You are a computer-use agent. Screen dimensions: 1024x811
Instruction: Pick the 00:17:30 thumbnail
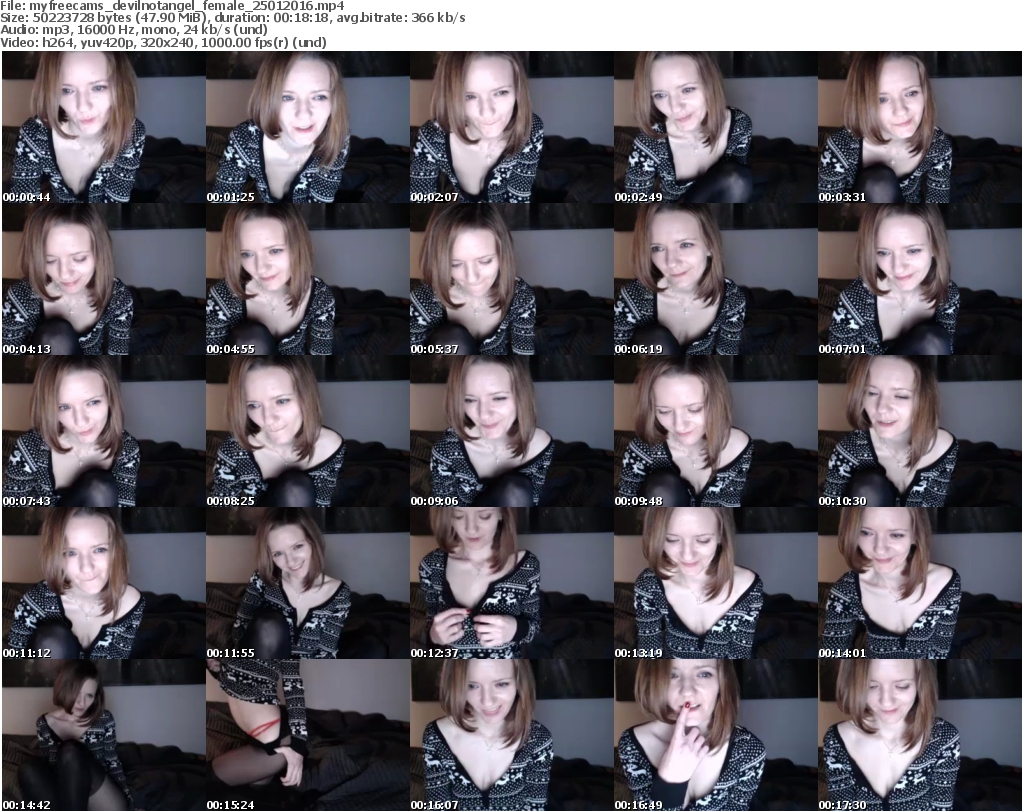920,735
